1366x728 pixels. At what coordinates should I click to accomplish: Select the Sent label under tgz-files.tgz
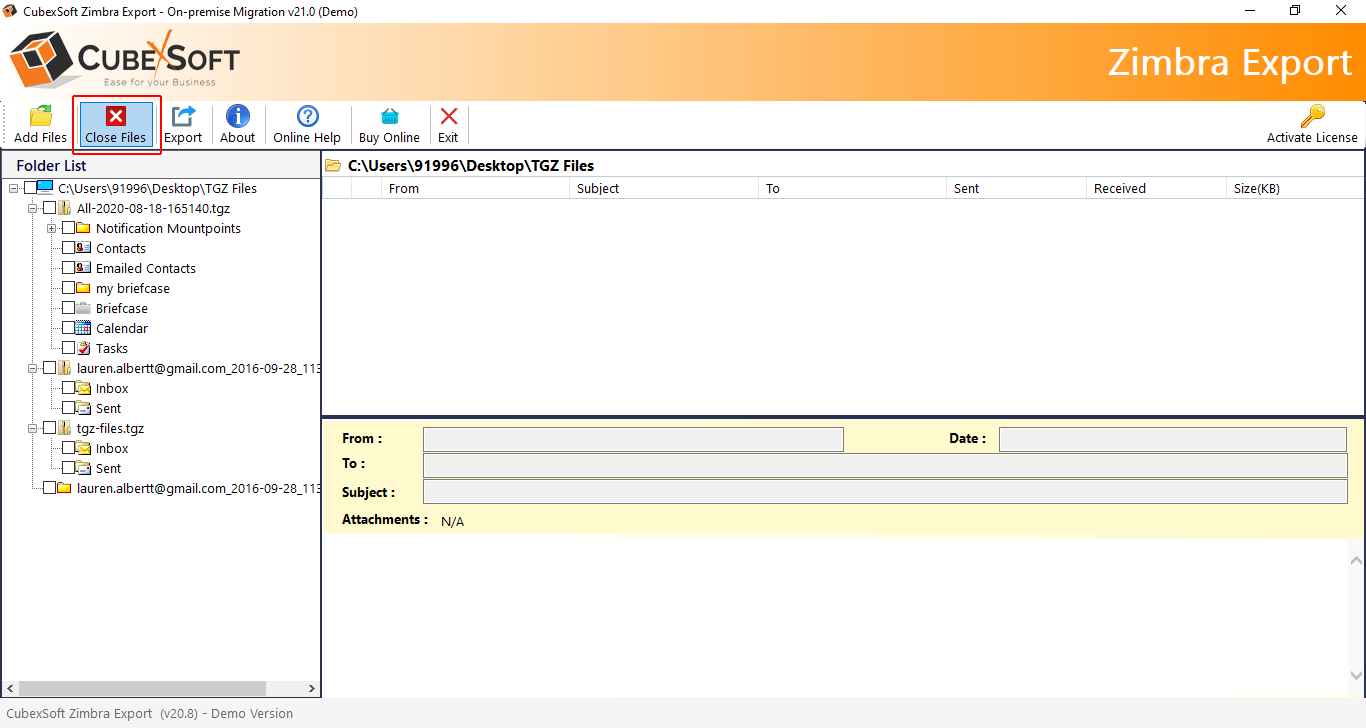pyautogui.click(x=108, y=468)
